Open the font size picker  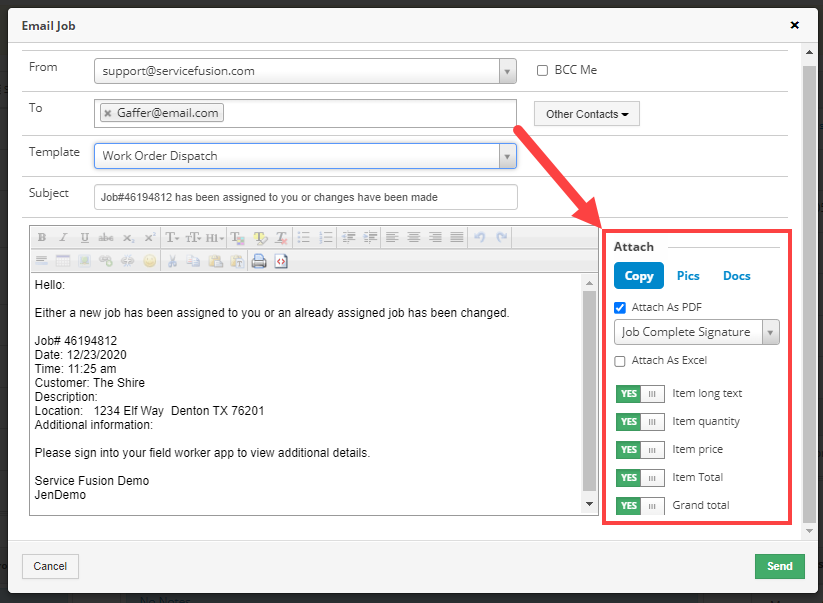(x=193, y=238)
